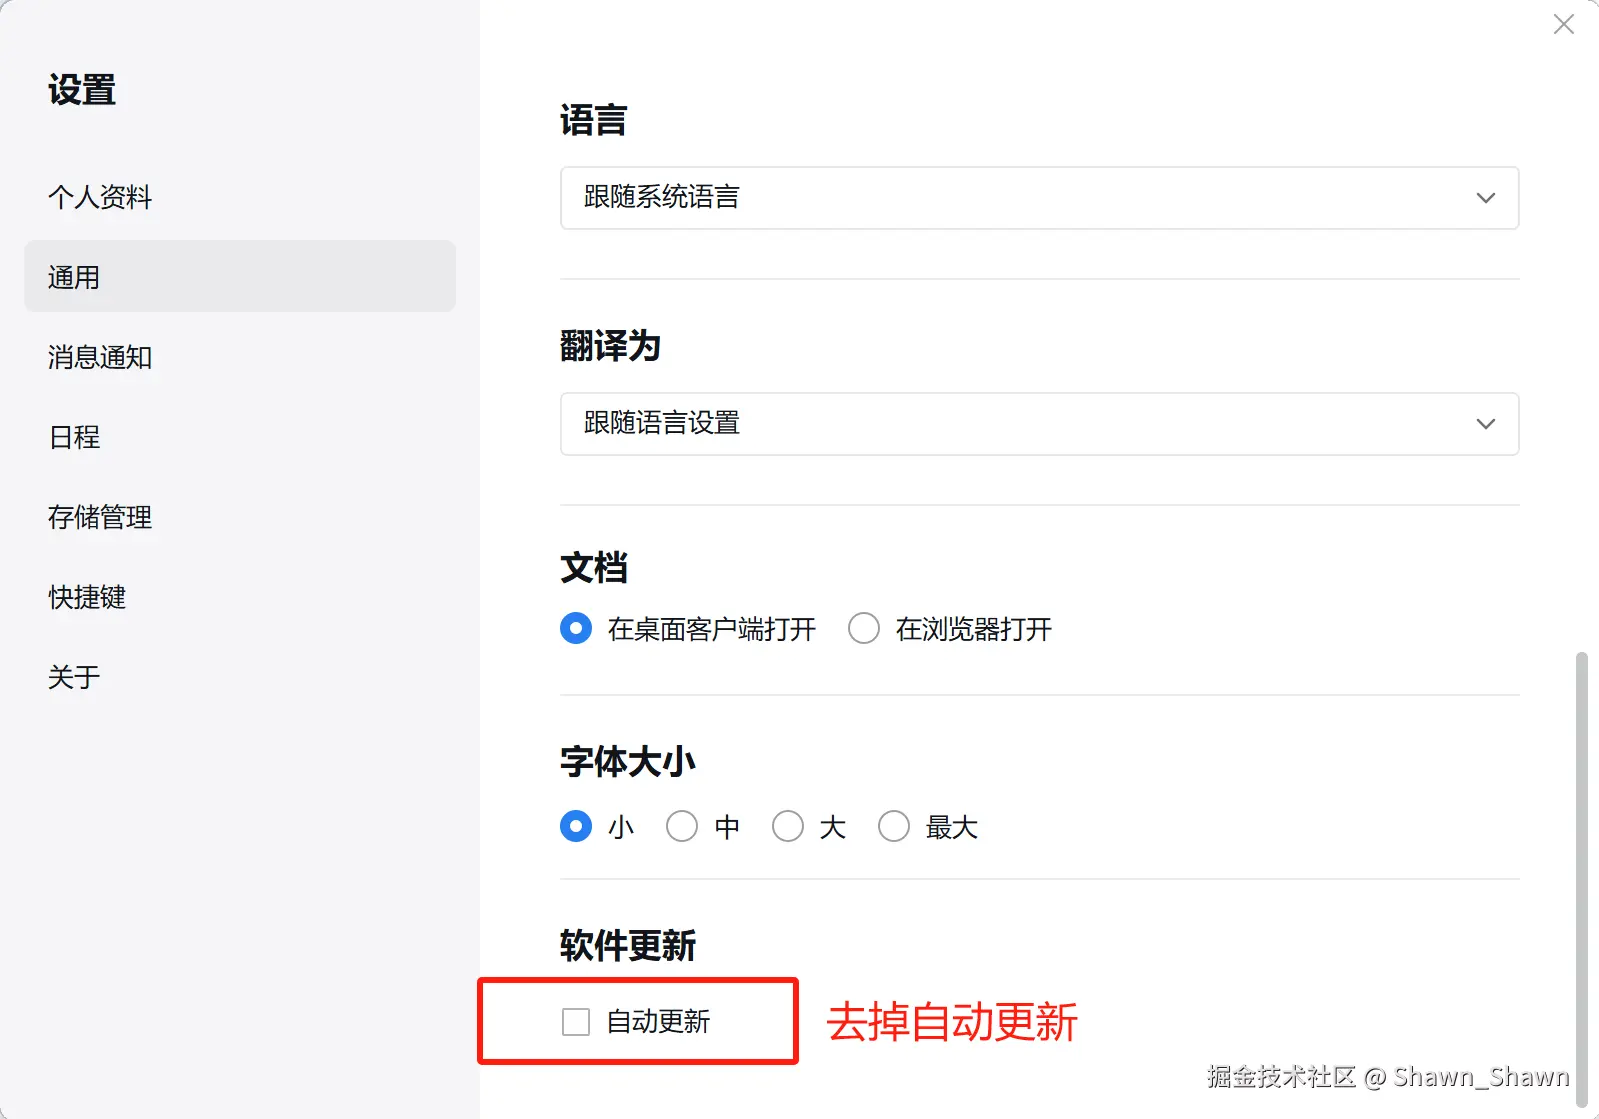Viewport: 1599px width, 1119px height.
Task: Select 在桌面客户端打开 radio option
Action: click(576, 629)
